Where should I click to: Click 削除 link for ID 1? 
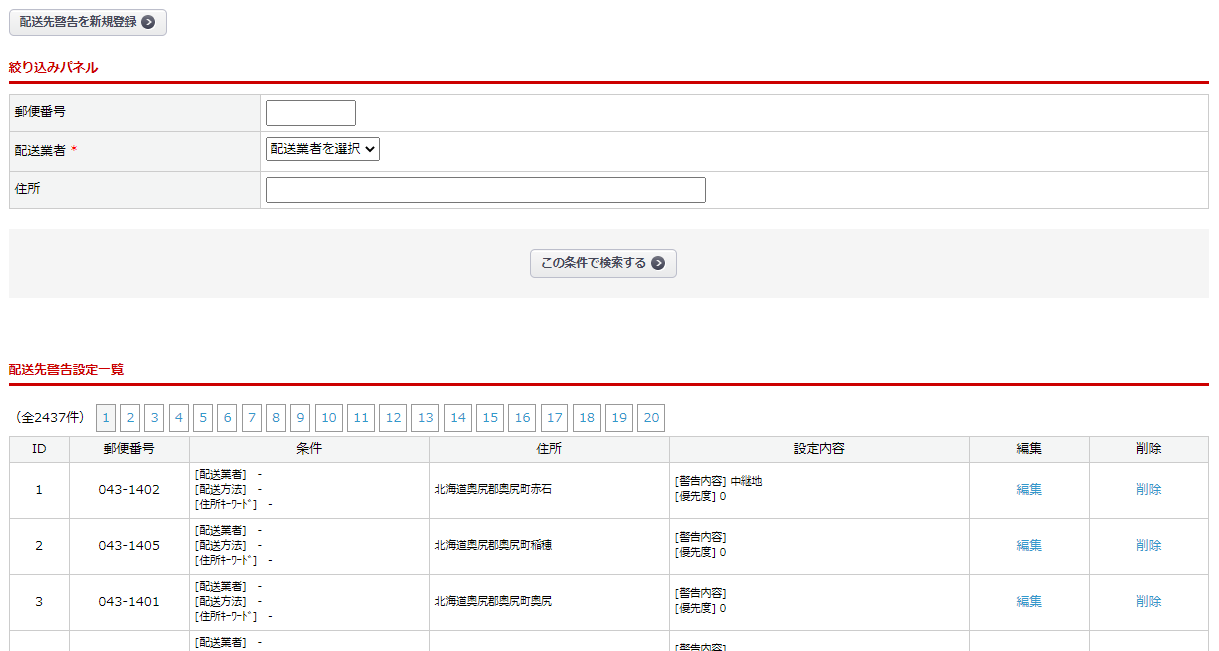[x=1148, y=490]
